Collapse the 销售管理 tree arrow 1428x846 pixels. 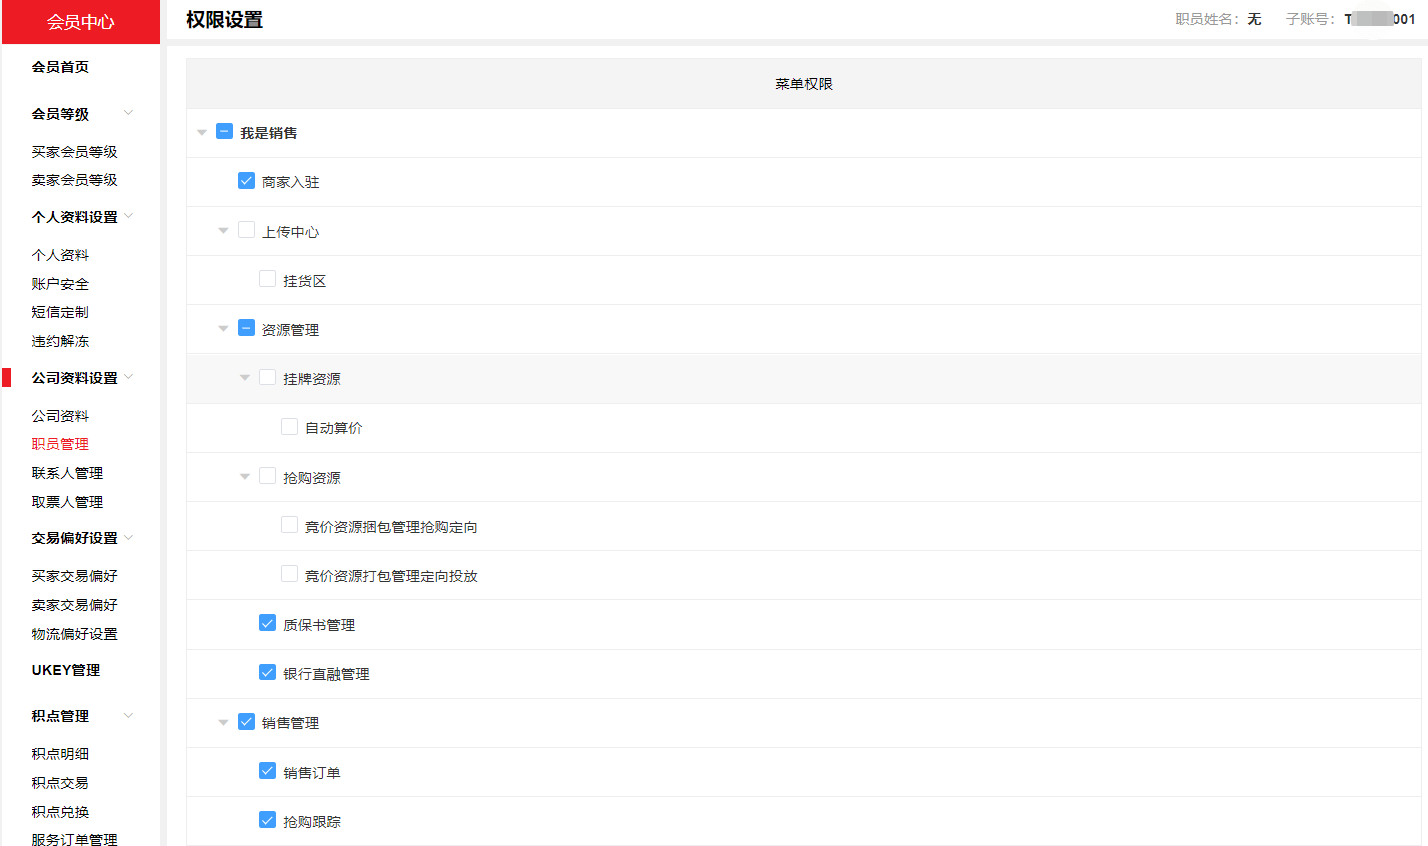(223, 722)
